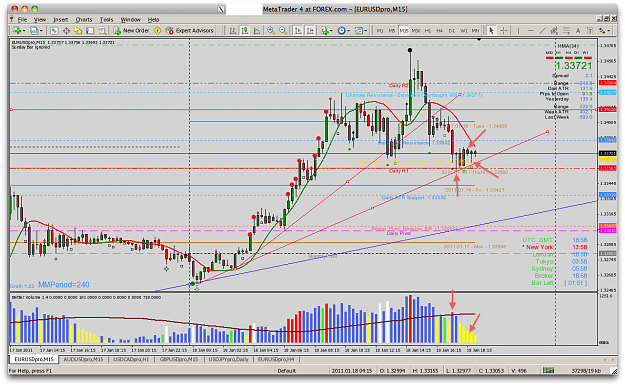Screen dimensions: 625x386
Task: Switch to the GBPUSDpro,M15 chart tab
Action: pos(179,359)
